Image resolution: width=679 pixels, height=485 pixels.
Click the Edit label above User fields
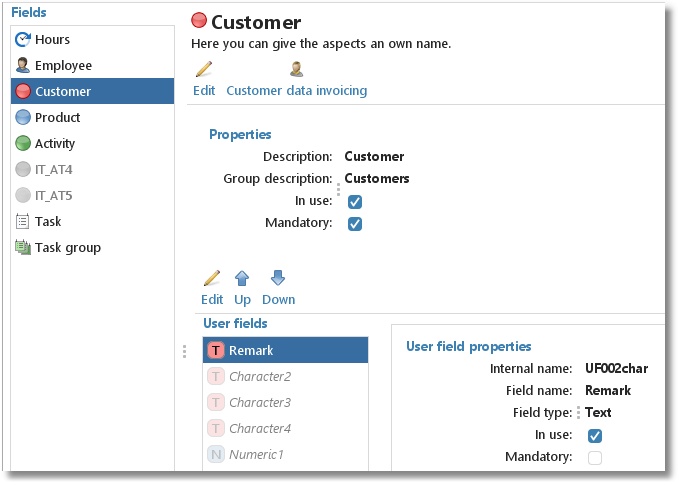[212, 300]
